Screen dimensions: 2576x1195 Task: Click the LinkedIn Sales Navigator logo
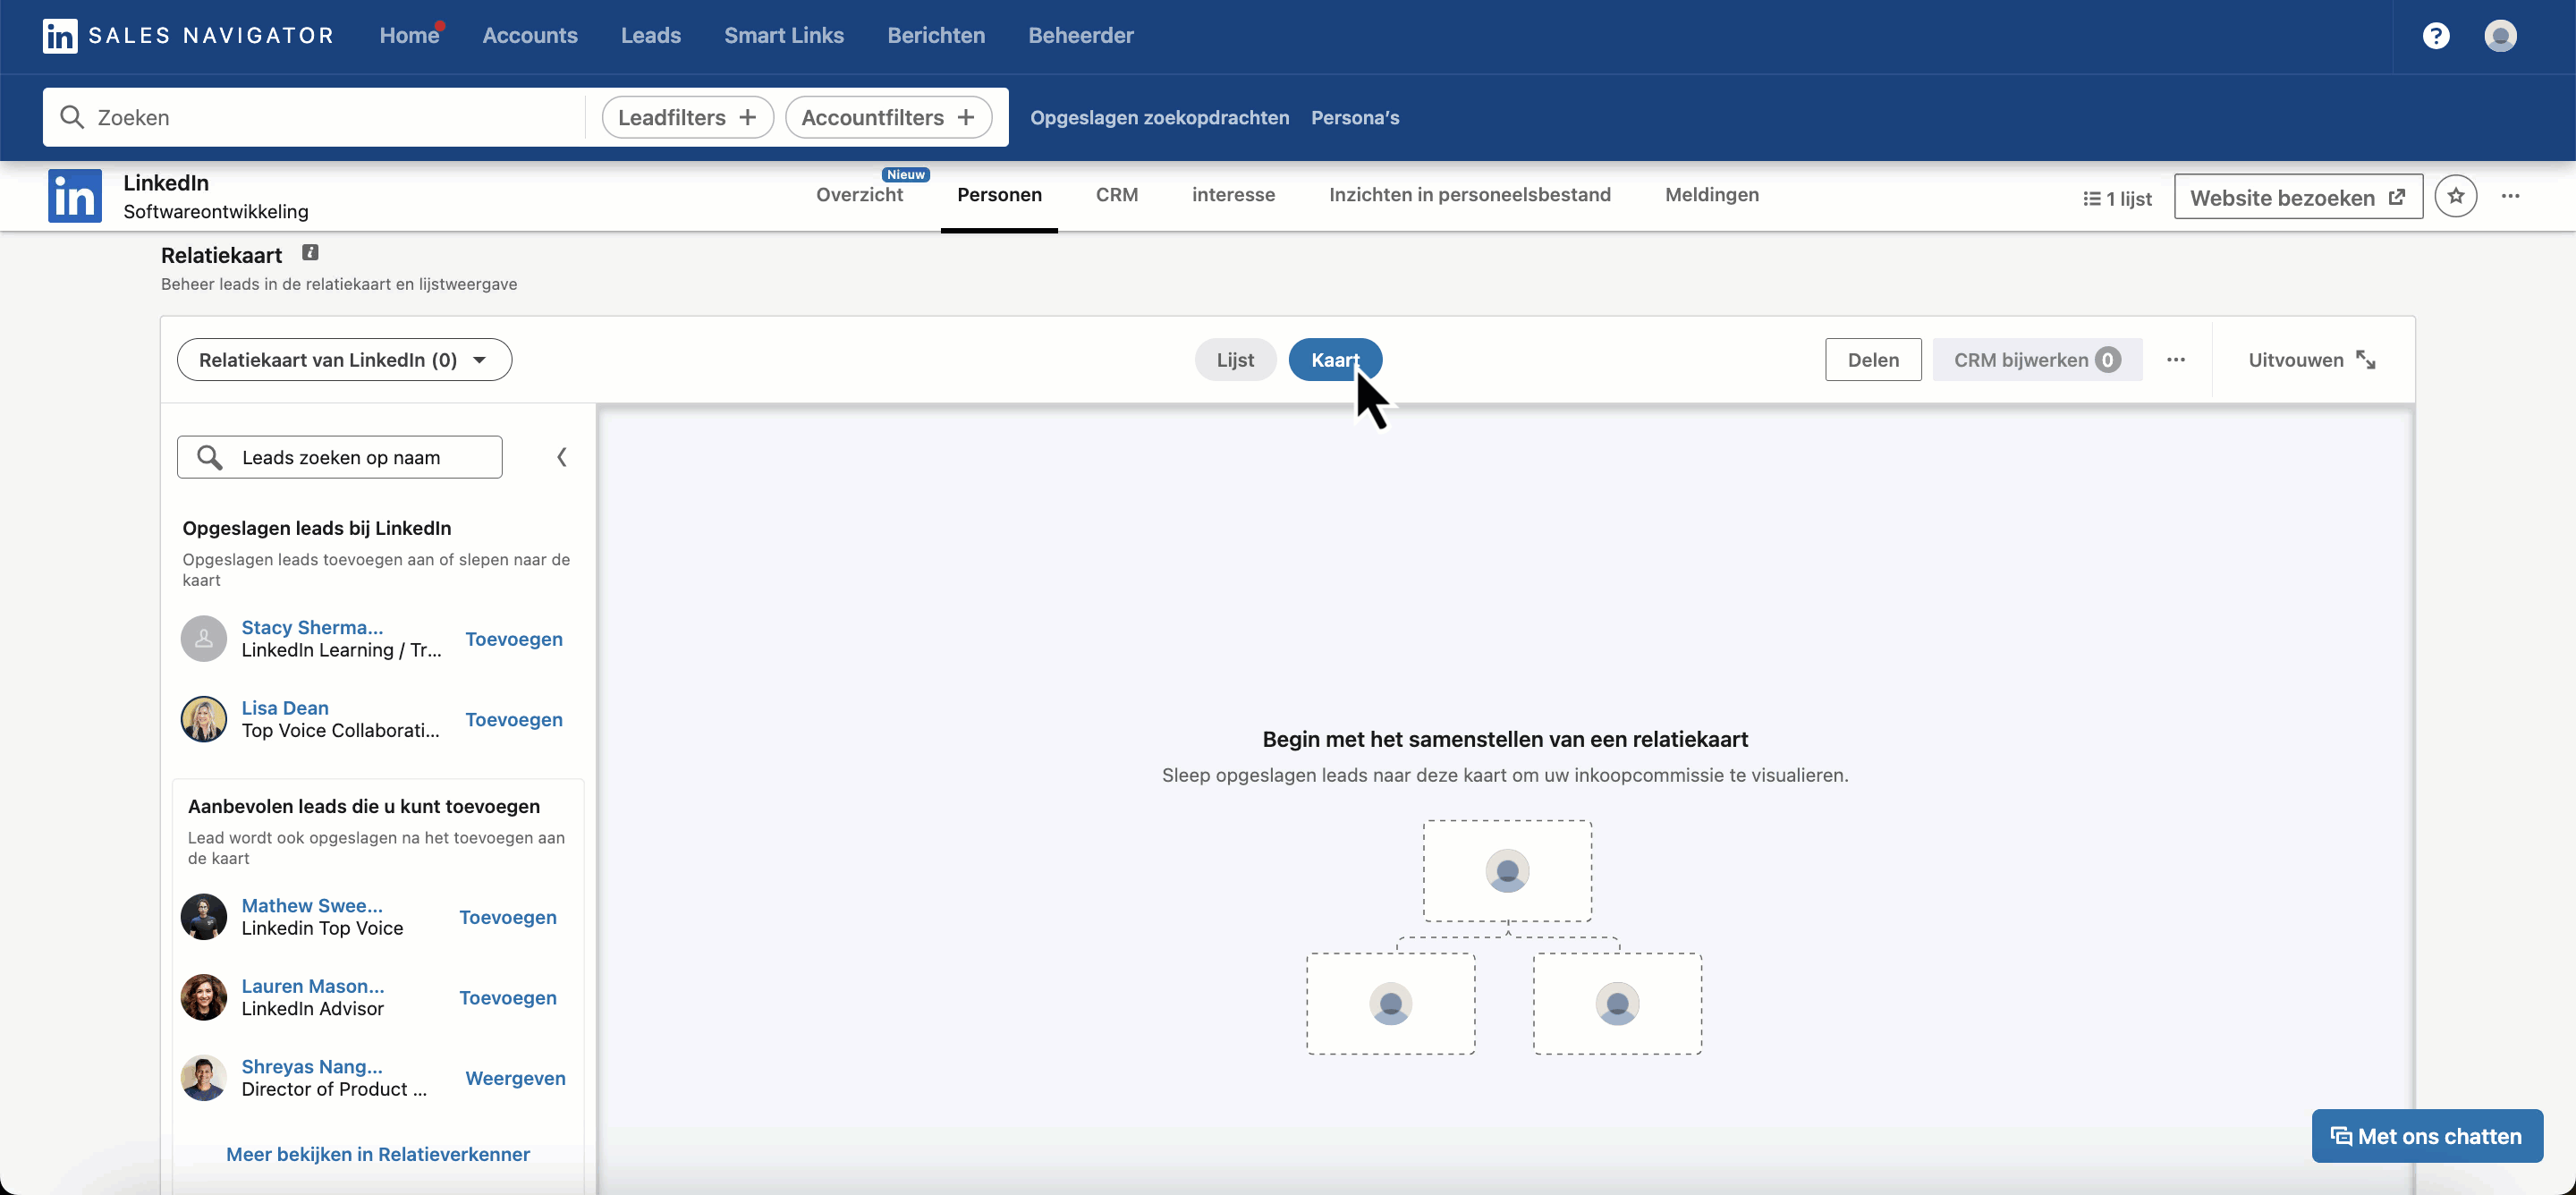tap(188, 36)
